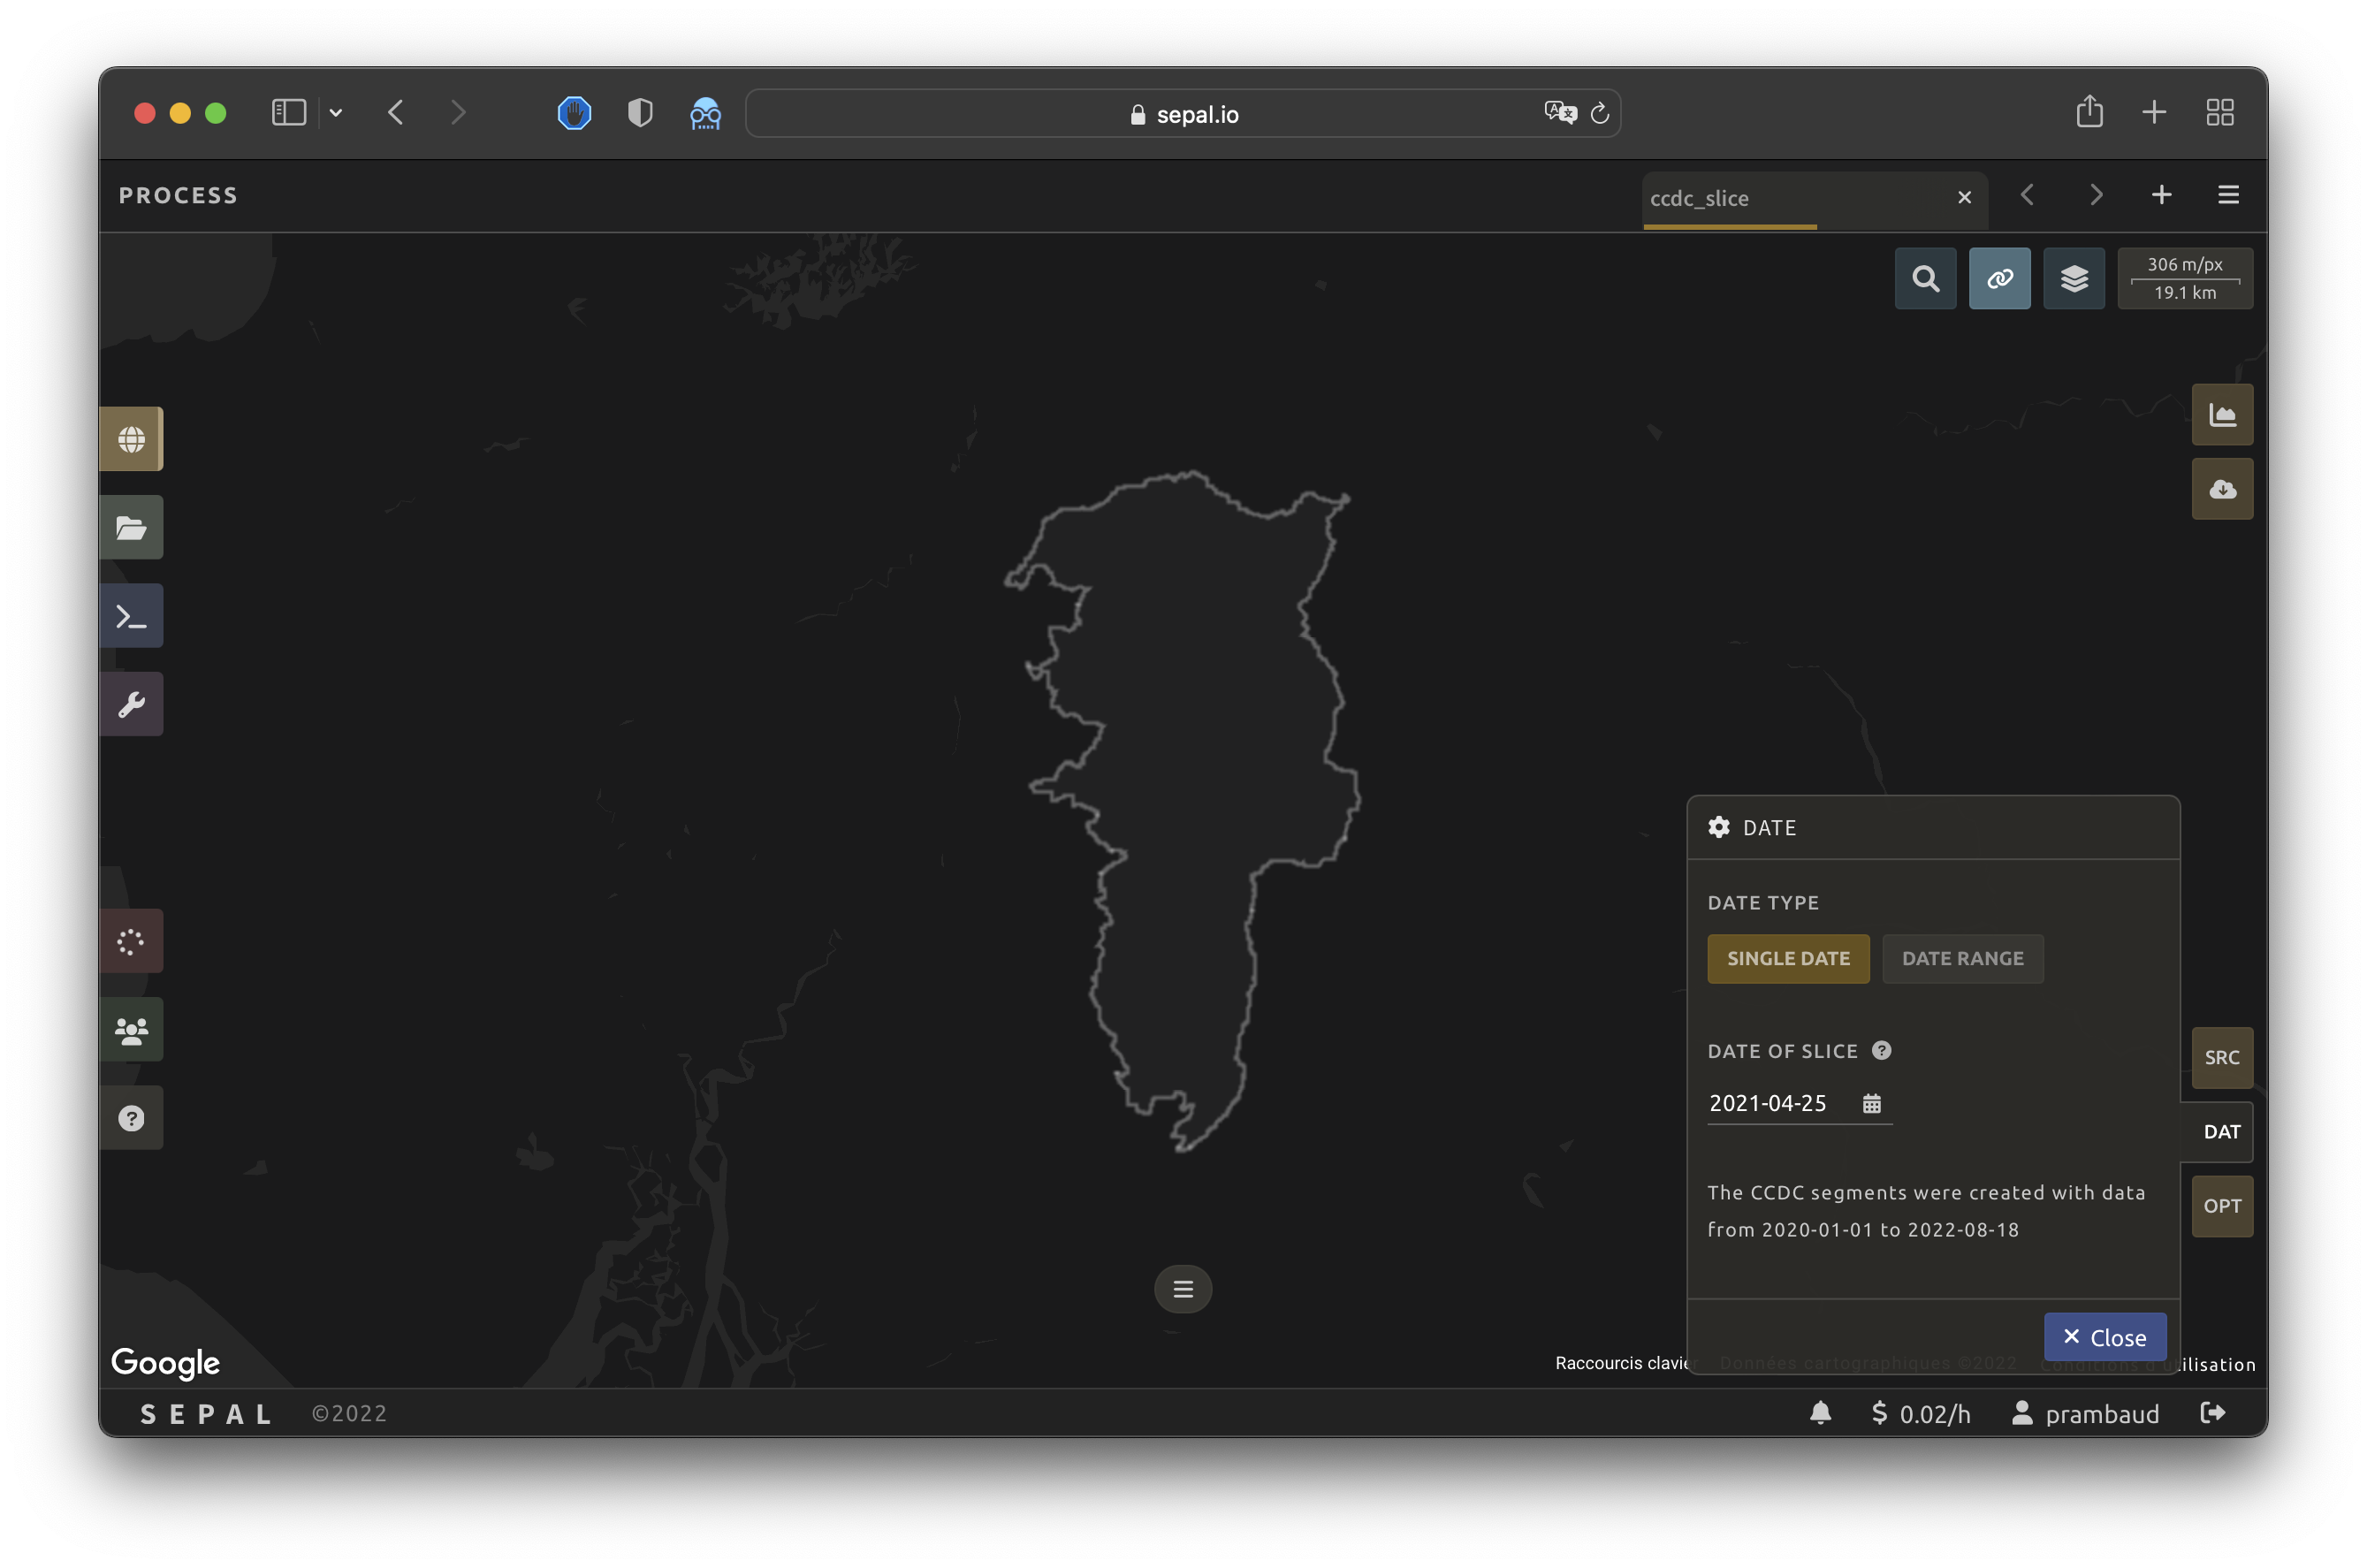Click the prambaud user account link
Image resolution: width=2367 pixels, height=1568 pixels.
[x=2086, y=1413]
